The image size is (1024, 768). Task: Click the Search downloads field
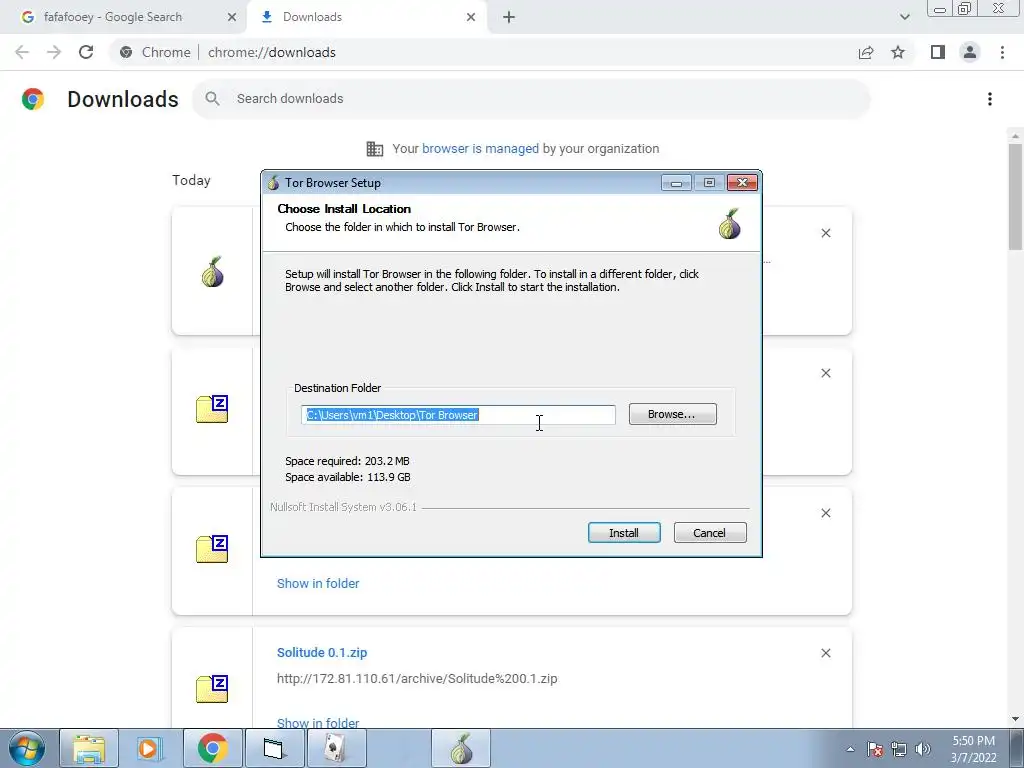pyautogui.click(x=530, y=99)
